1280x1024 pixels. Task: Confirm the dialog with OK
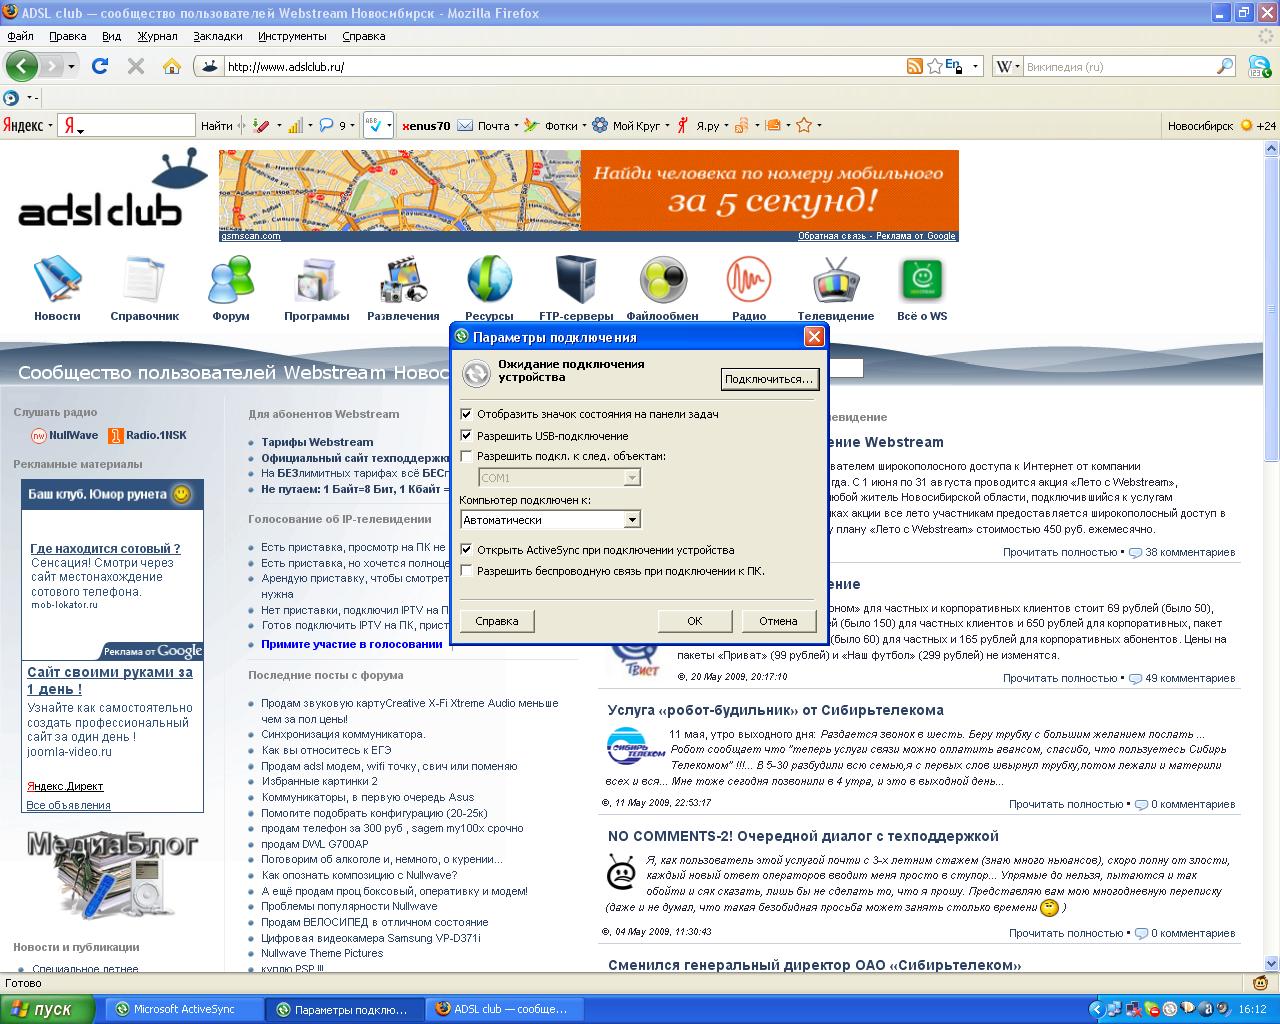click(x=695, y=621)
